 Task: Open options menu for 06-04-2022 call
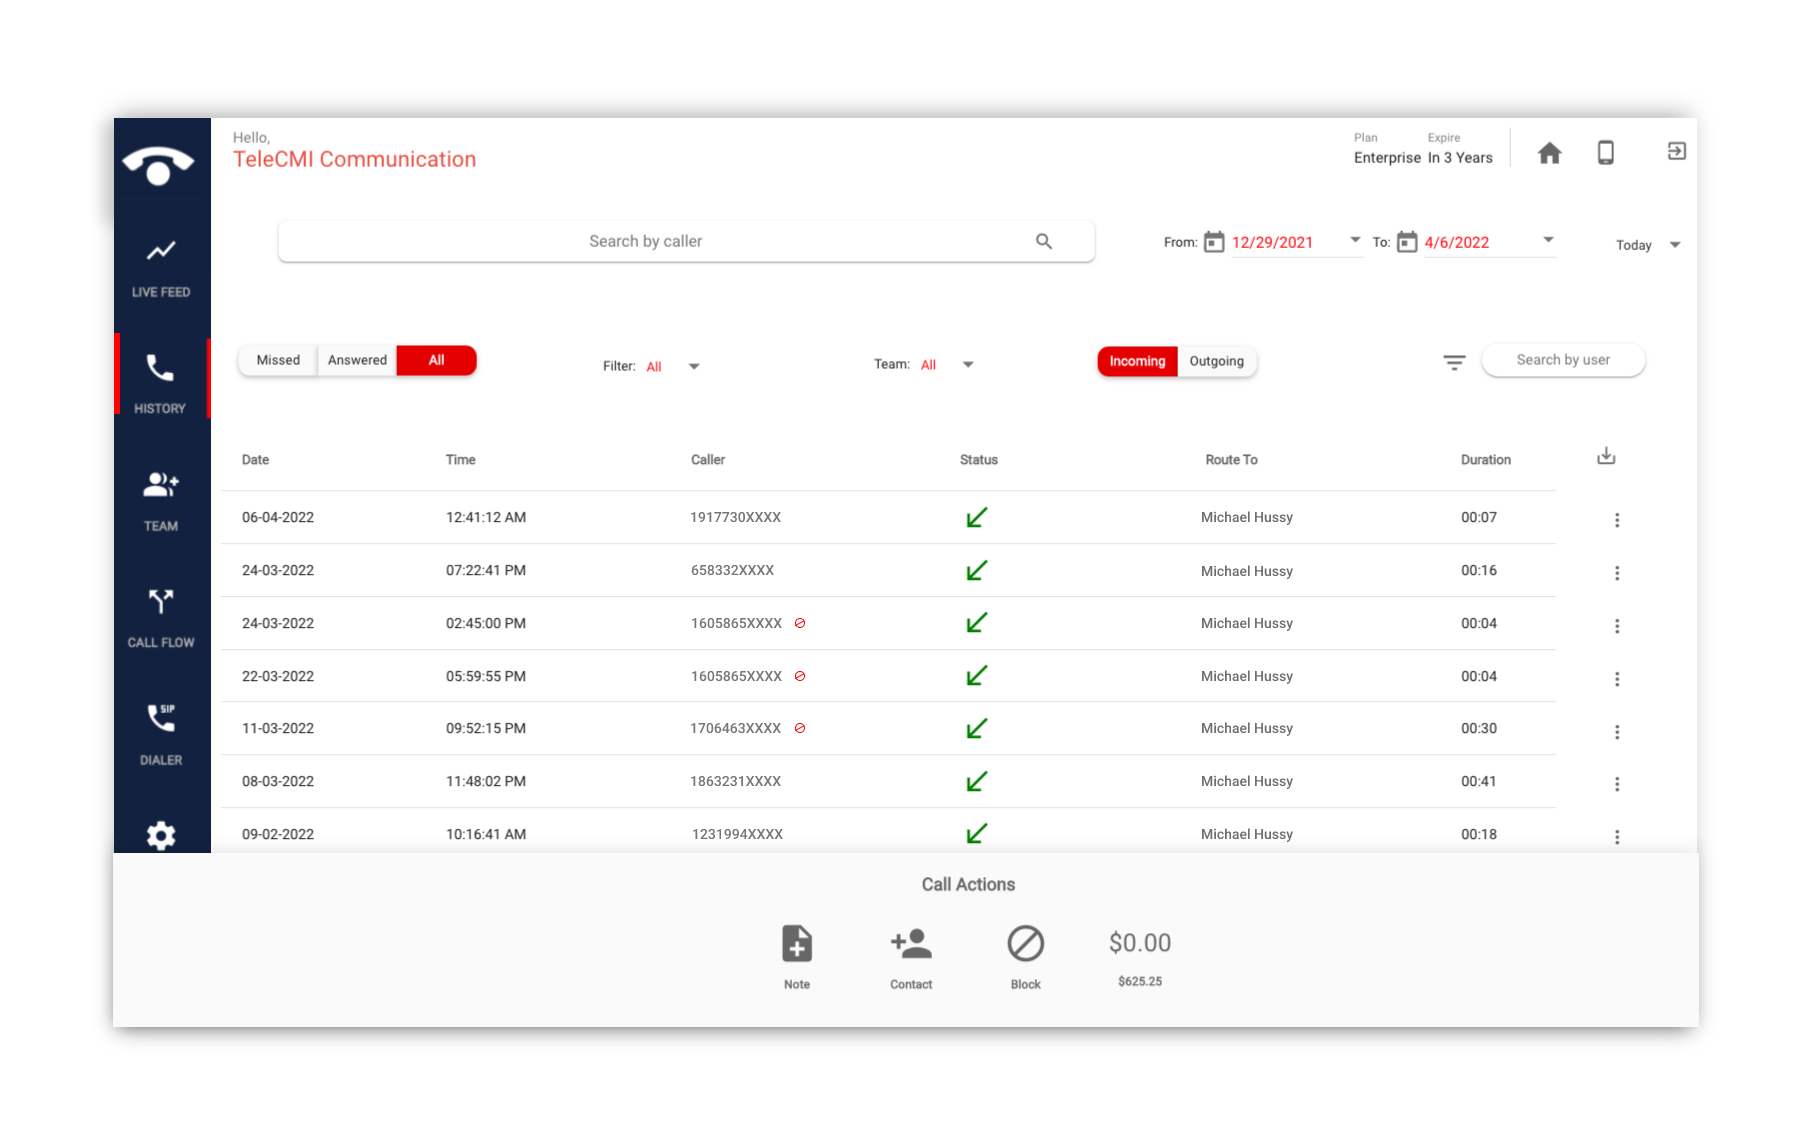tap(1616, 520)
